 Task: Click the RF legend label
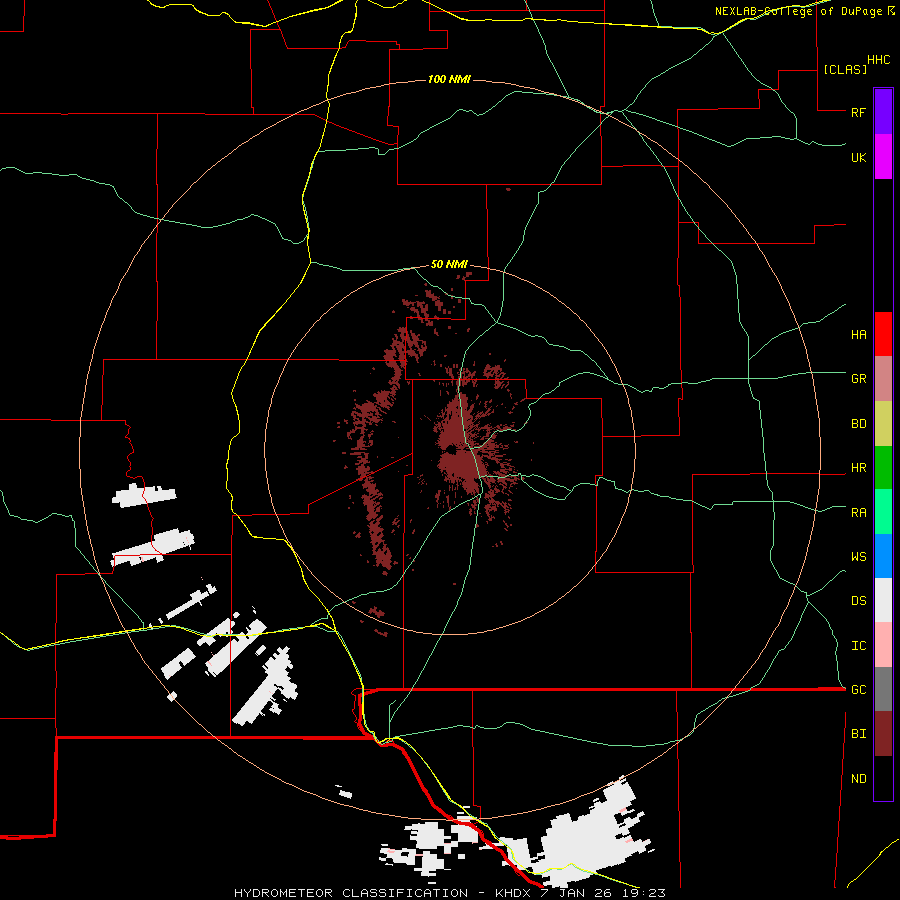coord(858,112)
